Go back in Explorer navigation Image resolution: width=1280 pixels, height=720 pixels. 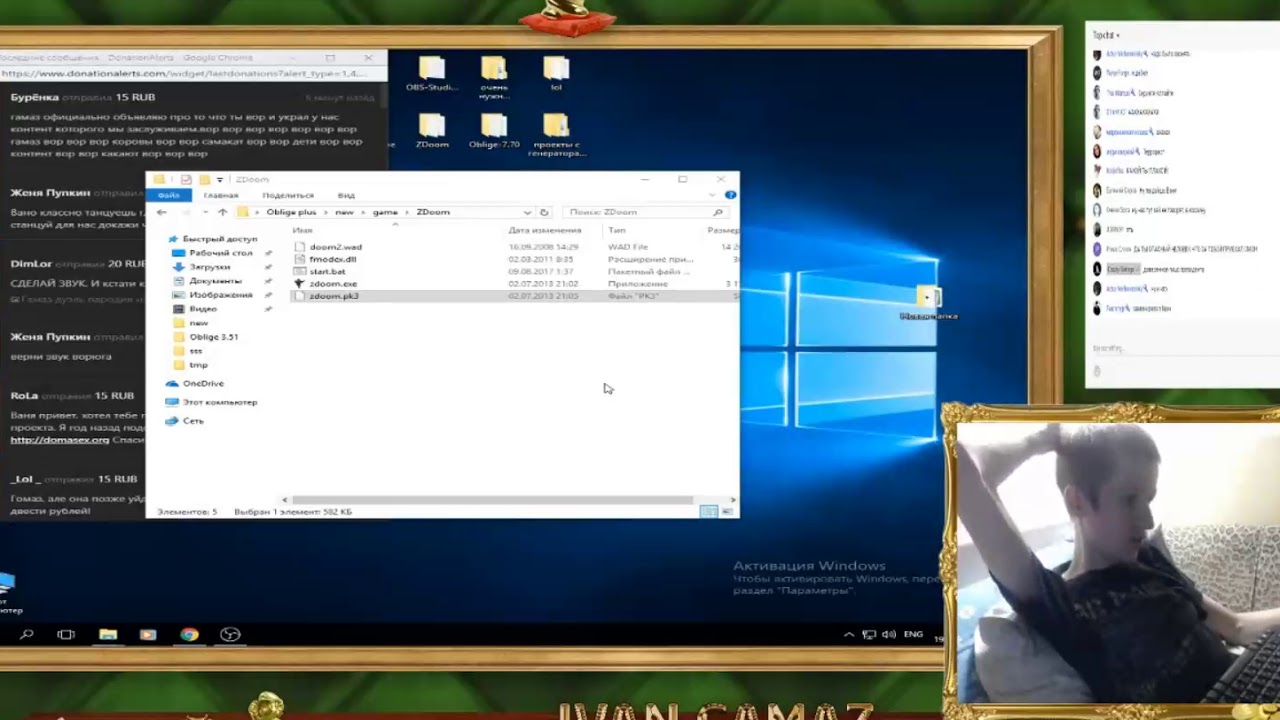tap(162, 212)
